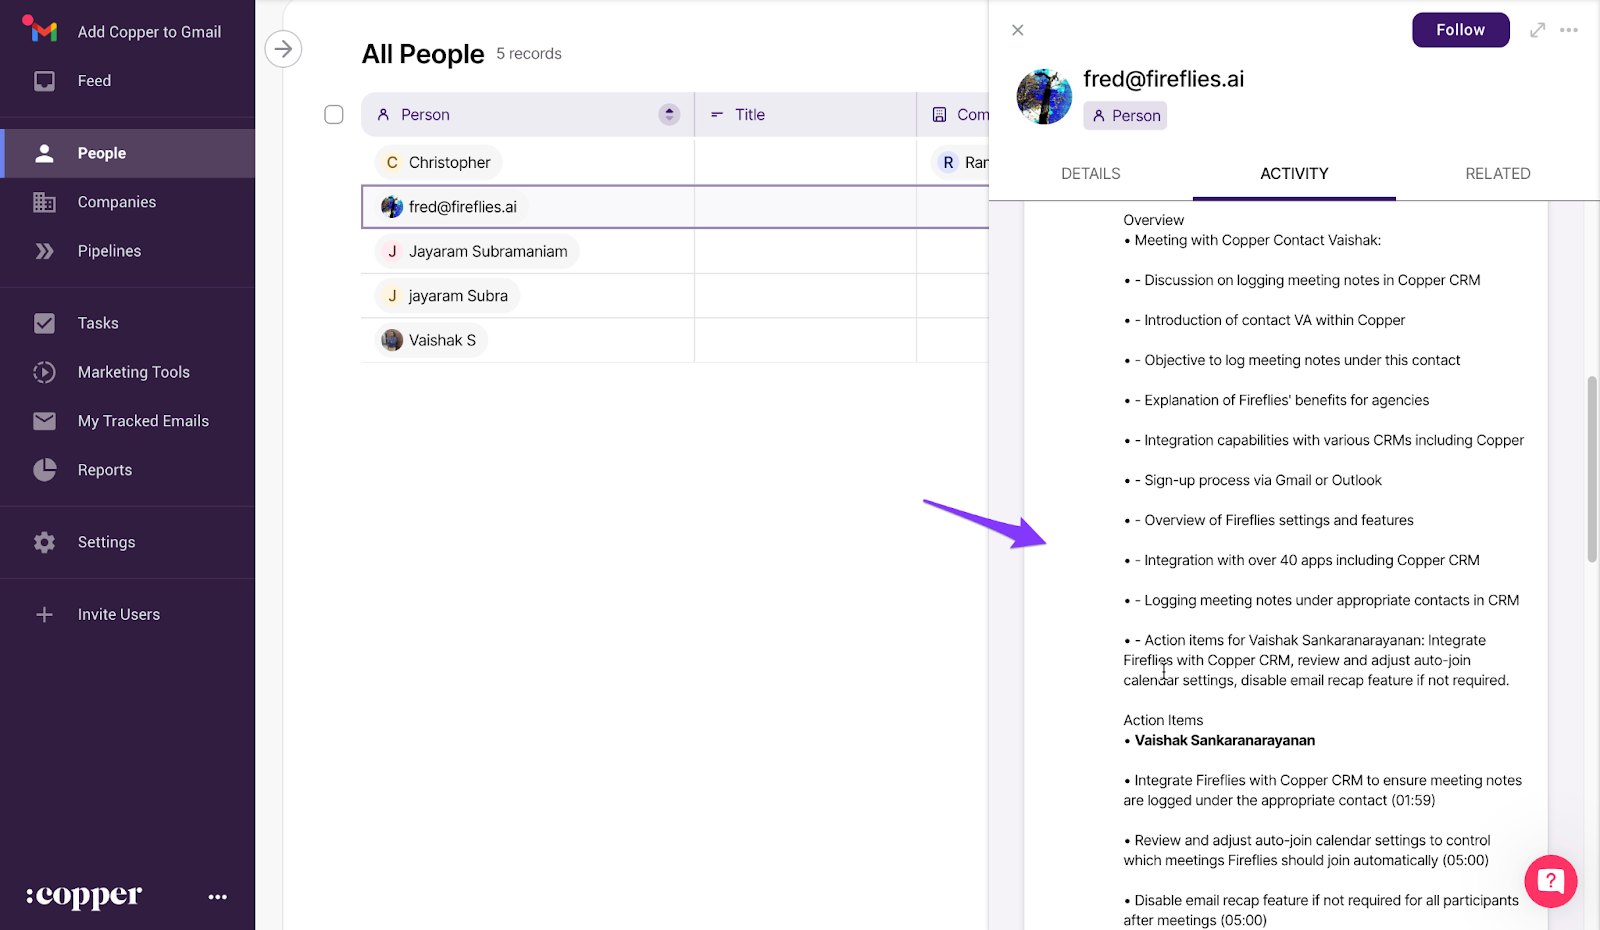This screenshot has height=930, width=1600.
Task: Click 'Sign-up process via Gmail or Outlook'
Action: (x=1263, y=480)
